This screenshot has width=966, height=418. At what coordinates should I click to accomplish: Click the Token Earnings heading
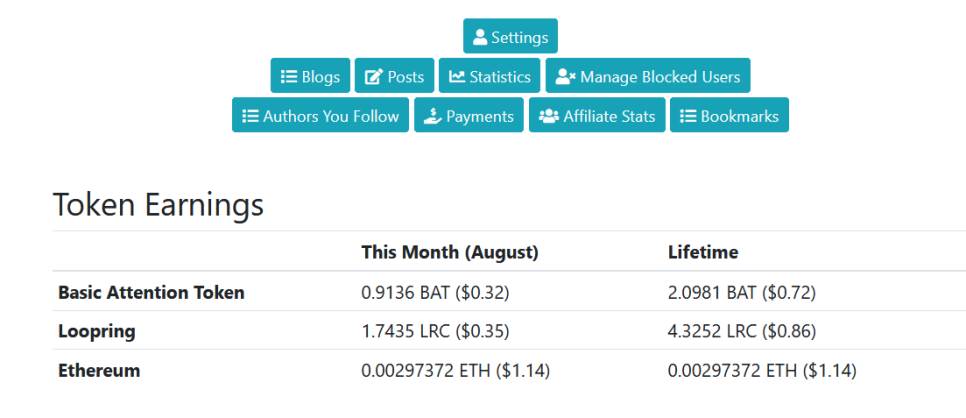click(158, 205)
